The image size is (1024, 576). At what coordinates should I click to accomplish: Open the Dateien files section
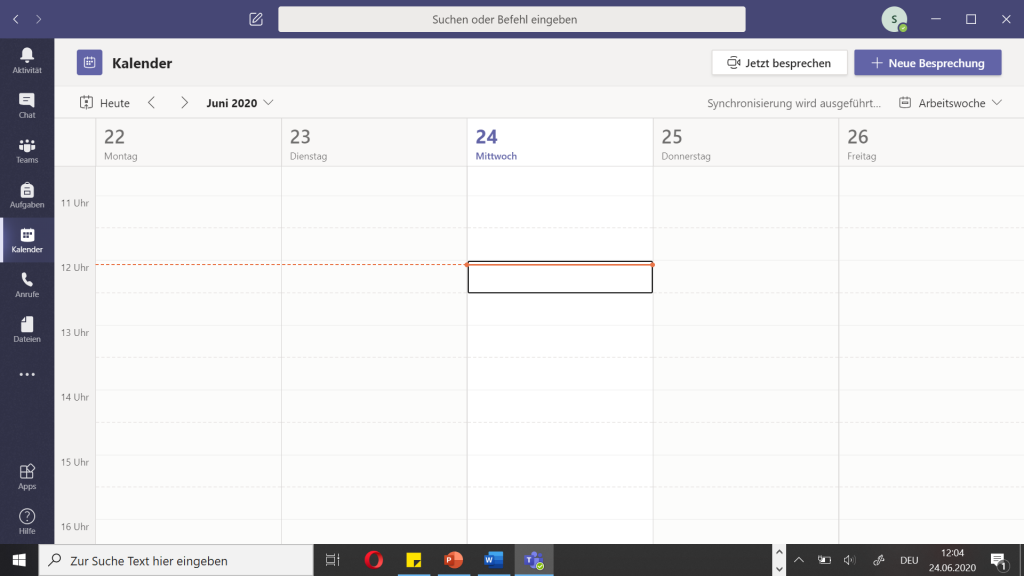[27, 330]
